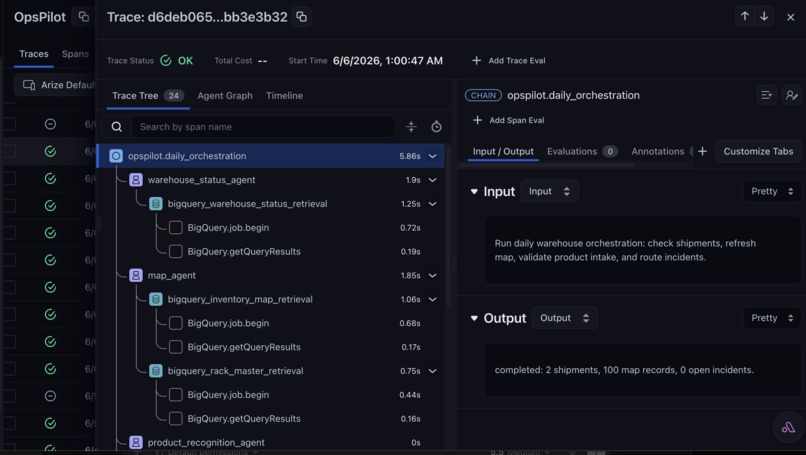806x455 pixels.
Task: Click the Arize Default view icon
Action: point(29,85)
